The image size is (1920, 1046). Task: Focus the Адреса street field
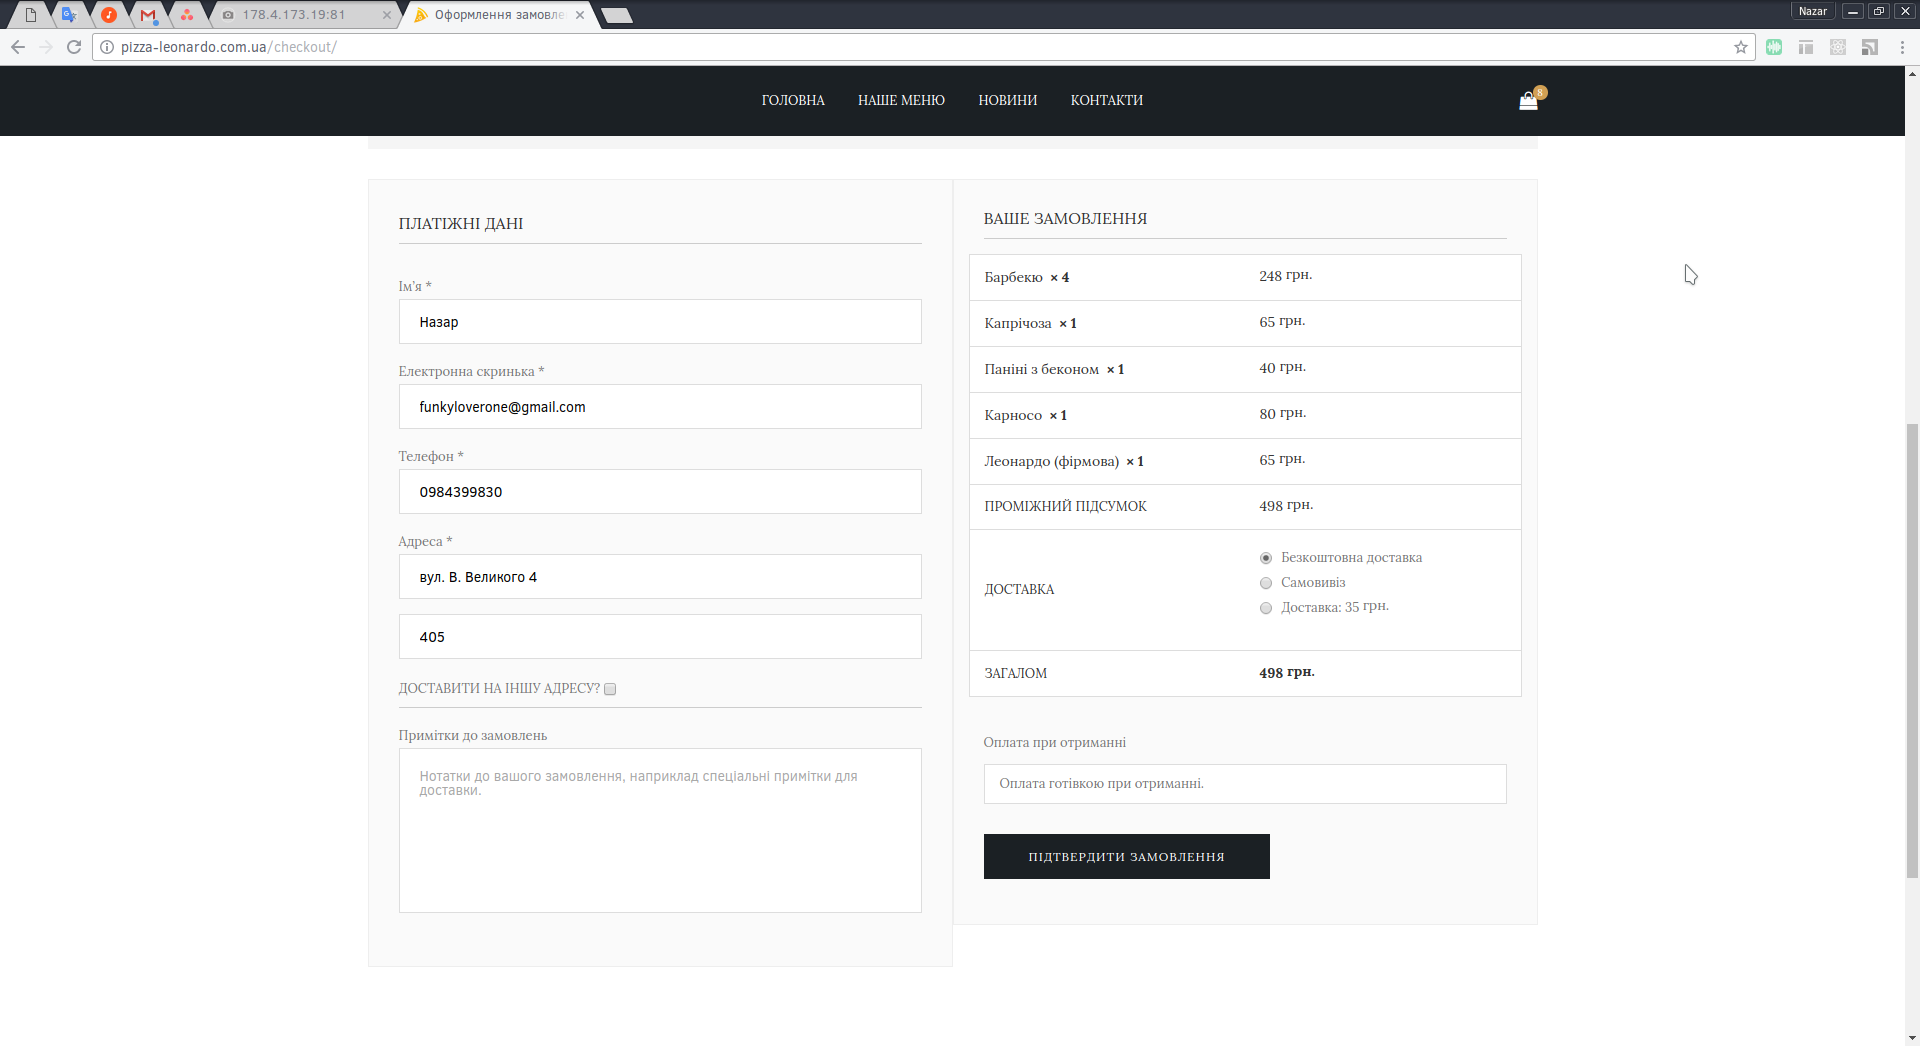tap(660, 577)
